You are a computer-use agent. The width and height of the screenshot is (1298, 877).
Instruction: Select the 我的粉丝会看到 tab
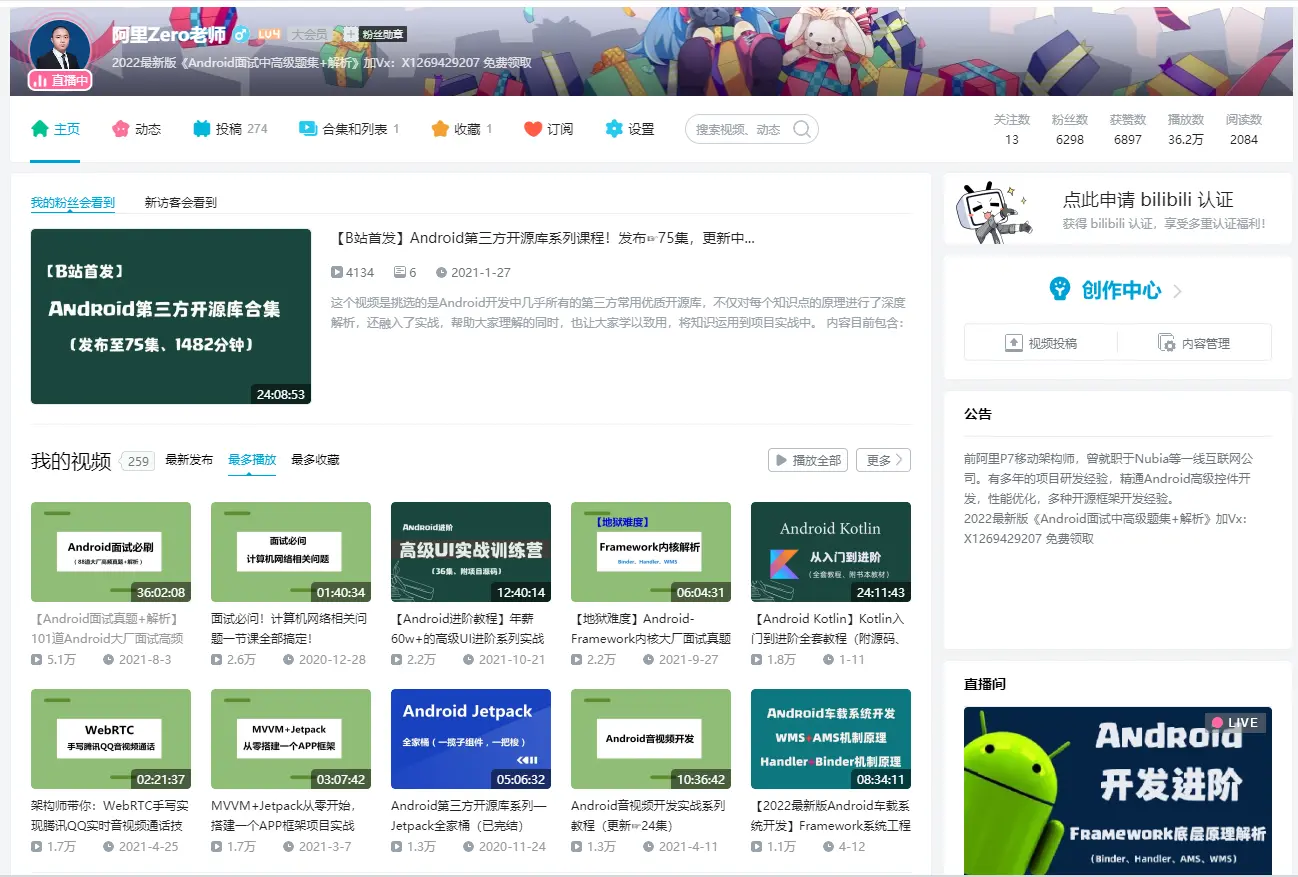(x=73, y=202)
